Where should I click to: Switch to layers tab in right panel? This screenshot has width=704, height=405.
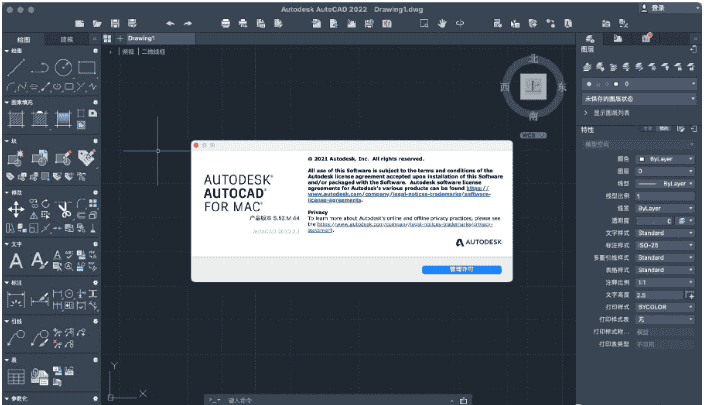(590, 39)
